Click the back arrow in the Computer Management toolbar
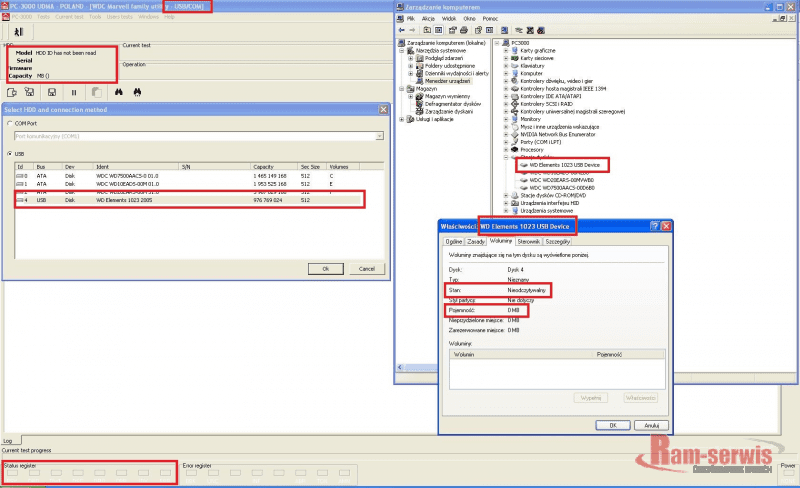This screenshot has height=488, width=800. coord(401,29)
